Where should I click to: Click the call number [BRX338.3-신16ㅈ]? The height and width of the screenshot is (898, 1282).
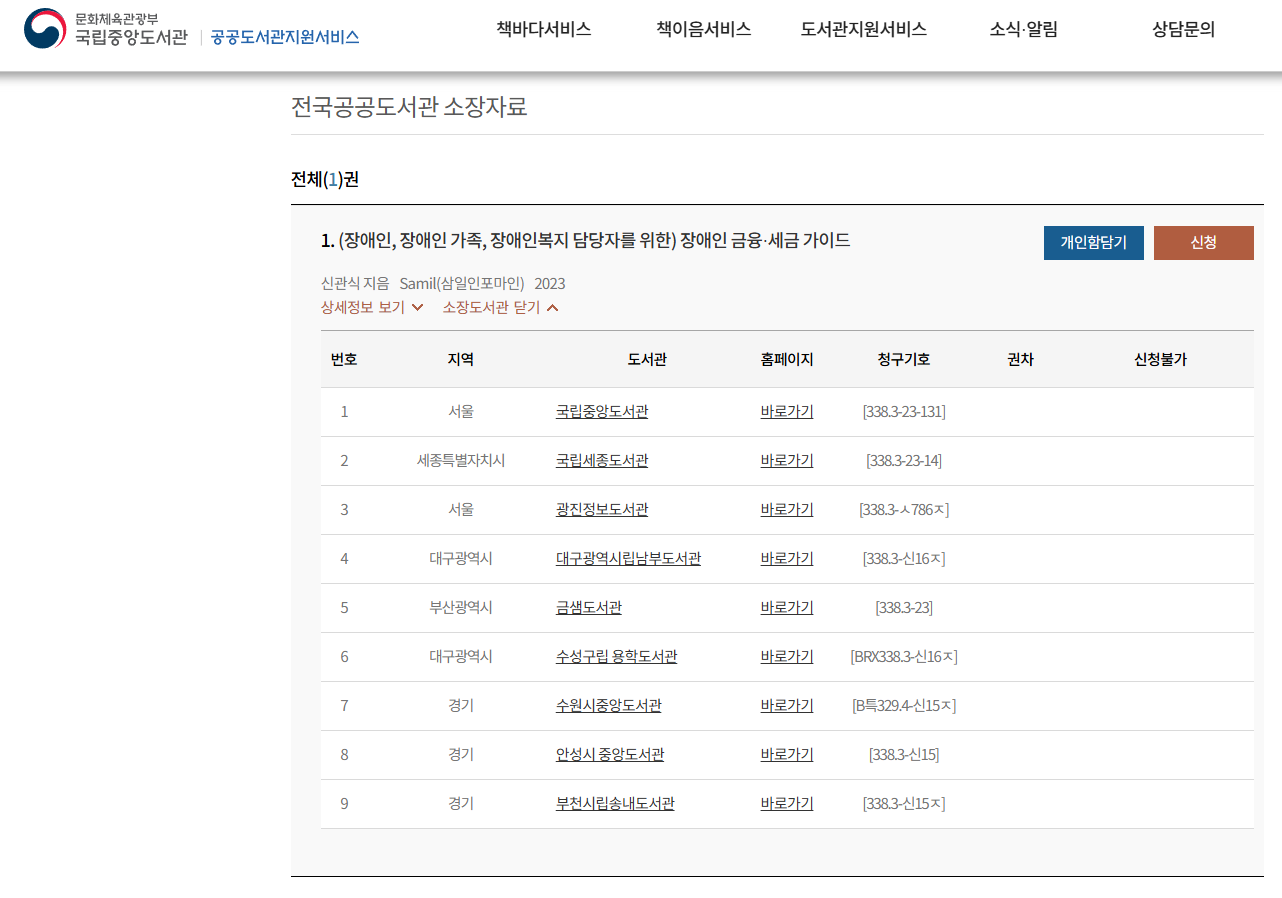coord(904,656)
